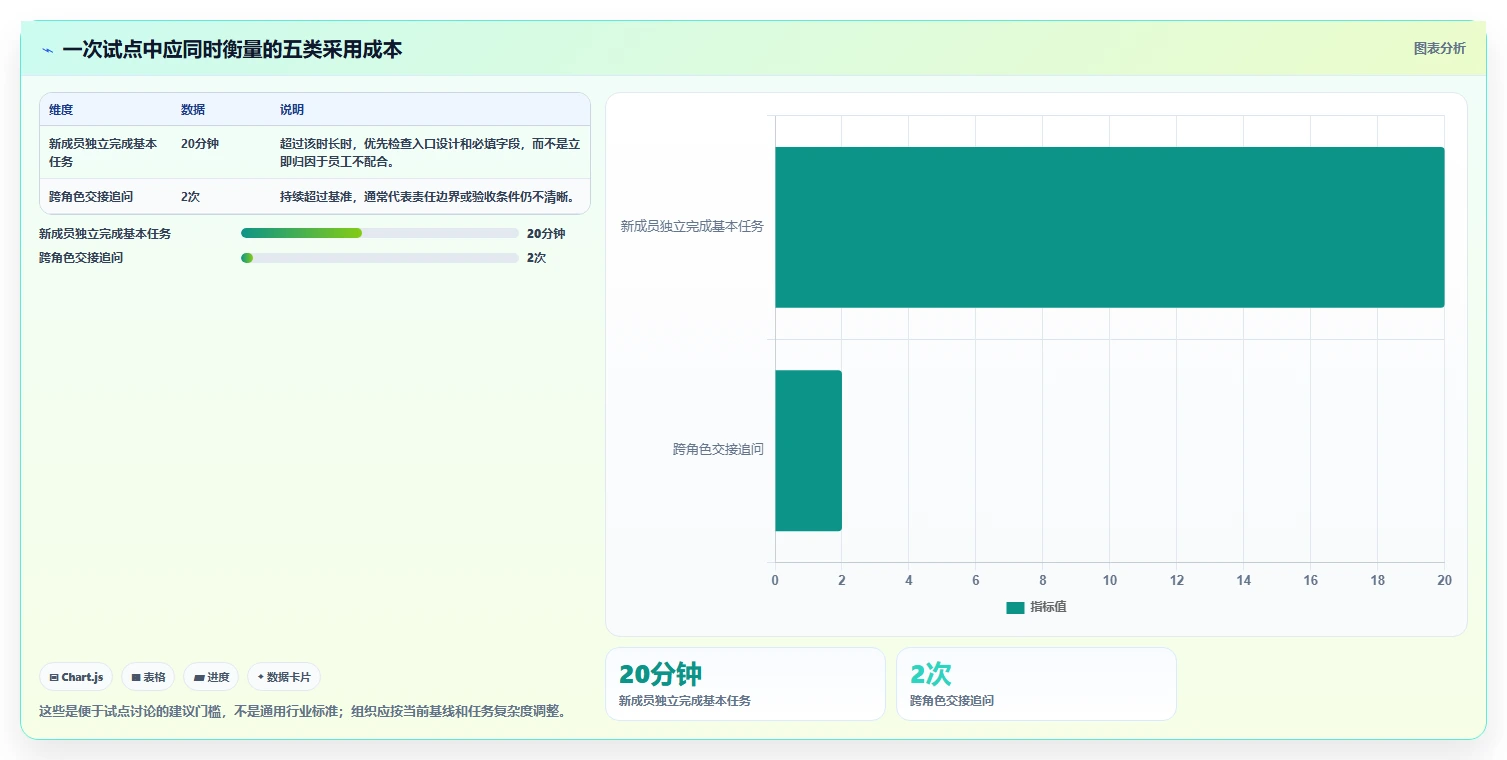Click the 新成员独立完成基本任务 chart bar
The image size is (1507, 760).
click(x=1109, y=227)
